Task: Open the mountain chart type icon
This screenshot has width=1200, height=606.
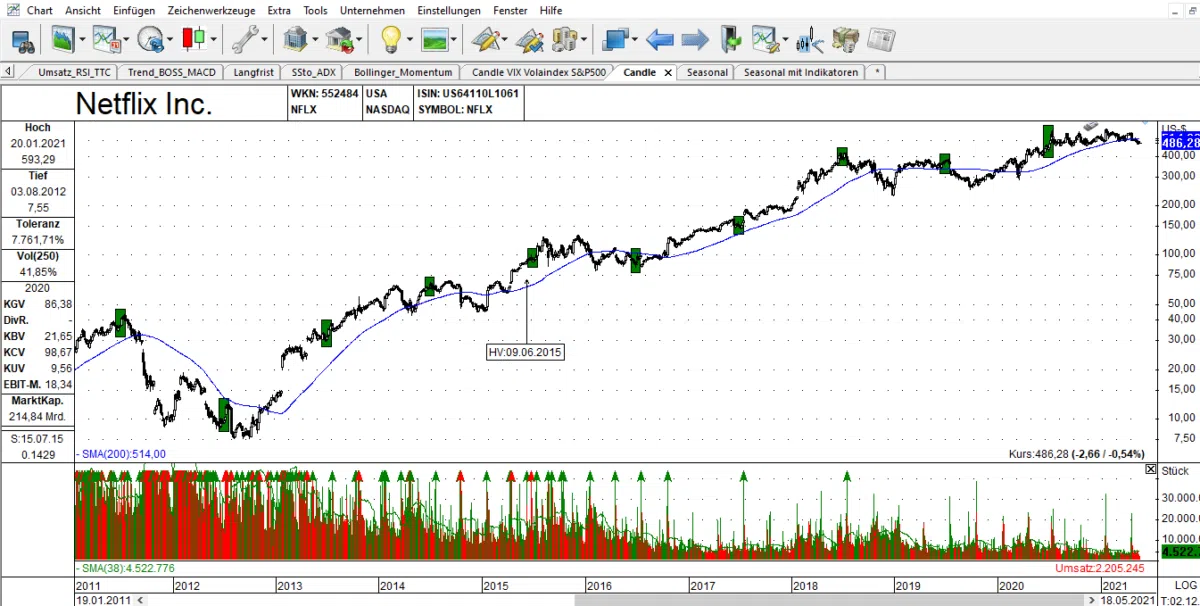Action: click(x=62, y=40)
